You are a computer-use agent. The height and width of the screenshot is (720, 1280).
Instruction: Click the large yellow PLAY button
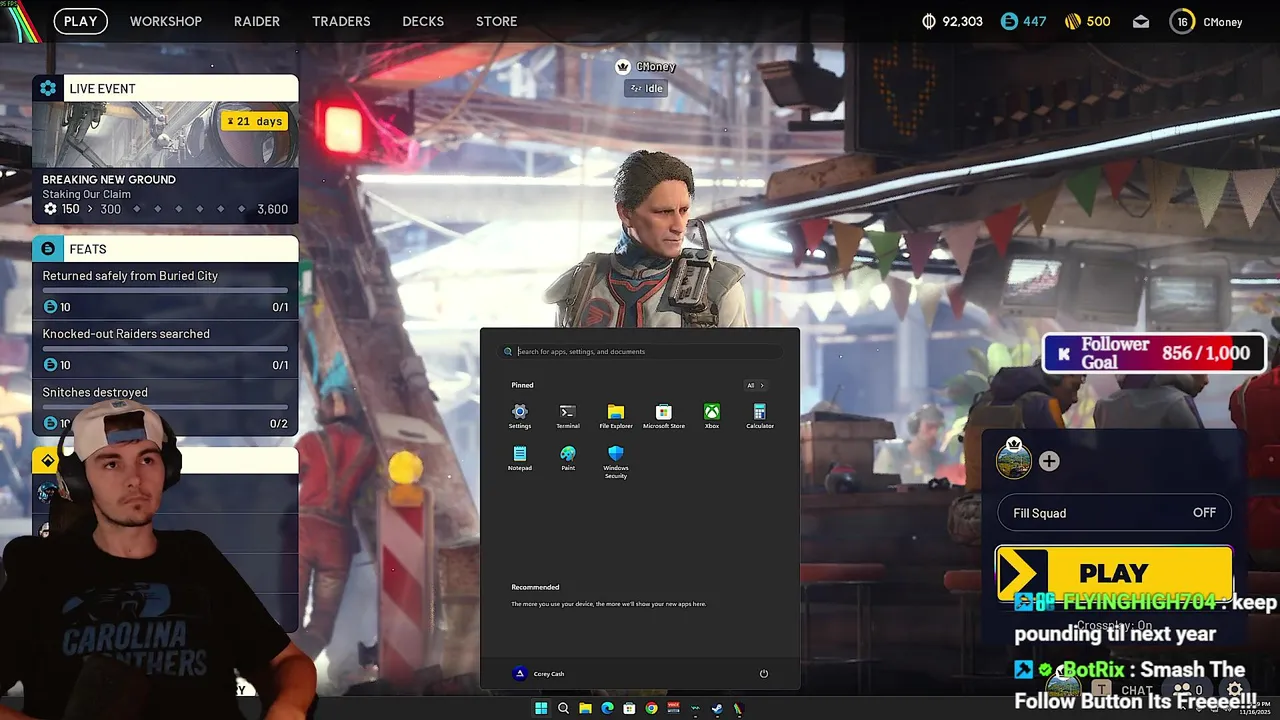tap(1114, 573)
